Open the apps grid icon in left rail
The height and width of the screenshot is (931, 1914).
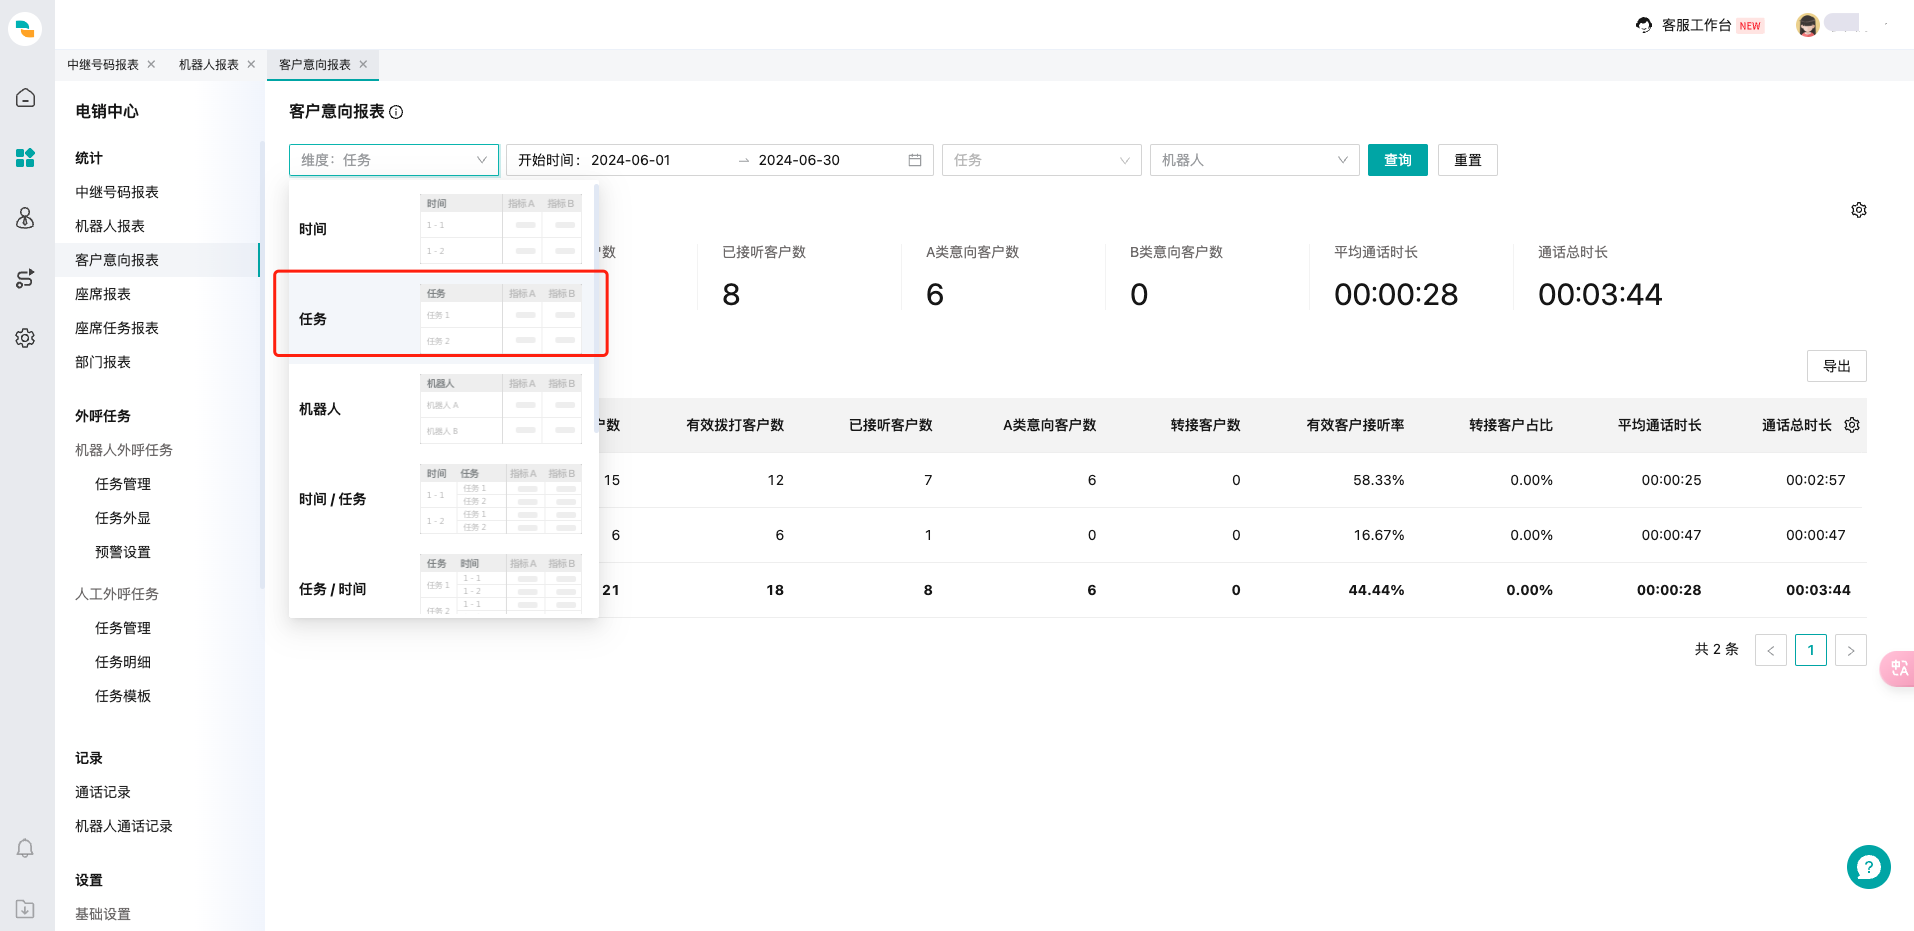[x=25, y=158]
